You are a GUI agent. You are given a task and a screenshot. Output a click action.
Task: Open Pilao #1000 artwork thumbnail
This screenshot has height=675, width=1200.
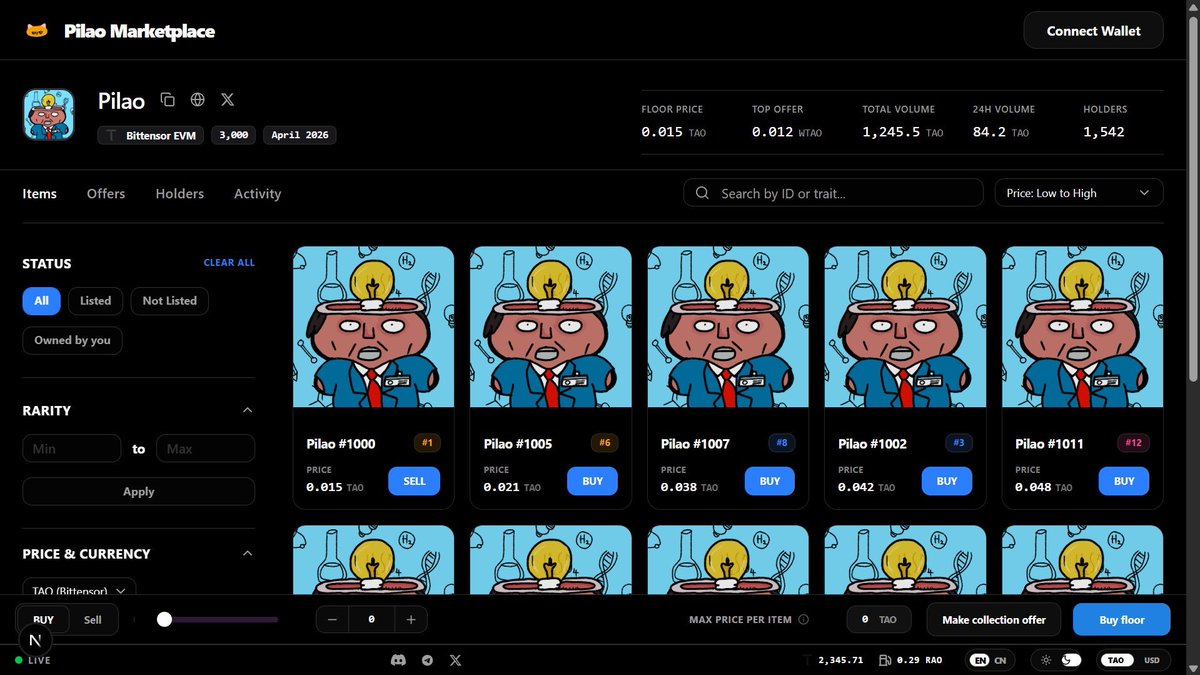pyautogui.click(x=374, y=327)
